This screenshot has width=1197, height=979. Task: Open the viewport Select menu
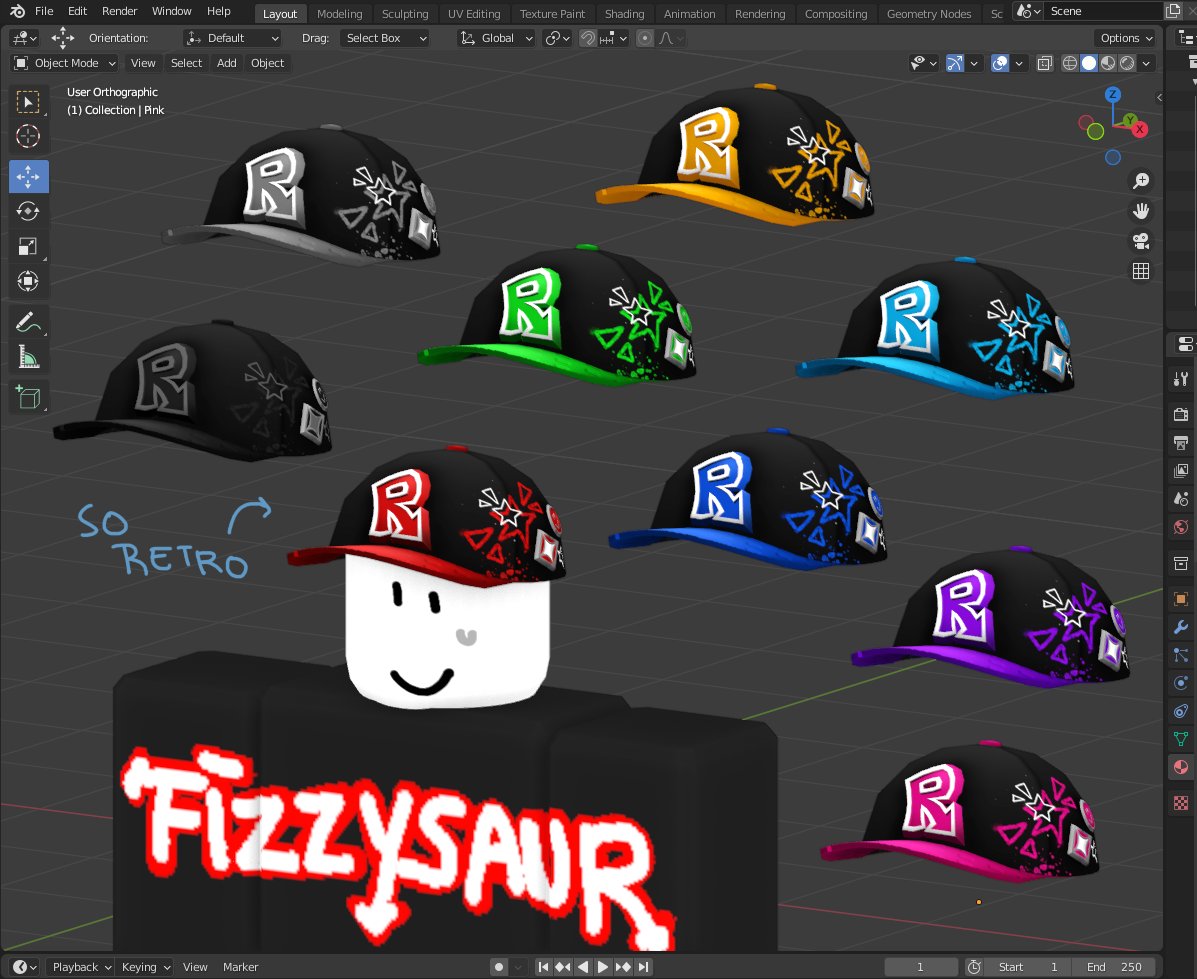click(186, 63)
